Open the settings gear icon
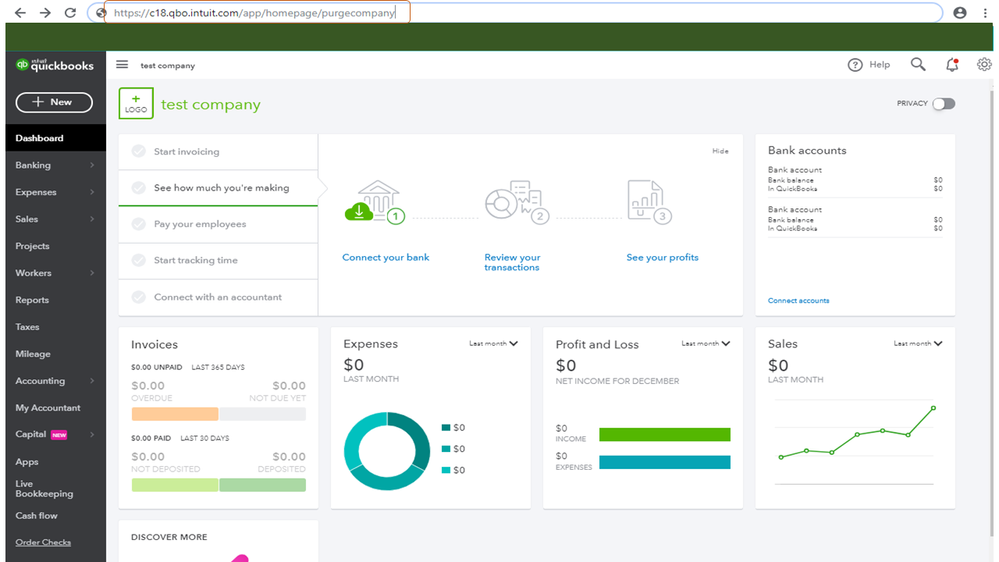The width and height of the screenshot is (999, 562). click(984, 65)
